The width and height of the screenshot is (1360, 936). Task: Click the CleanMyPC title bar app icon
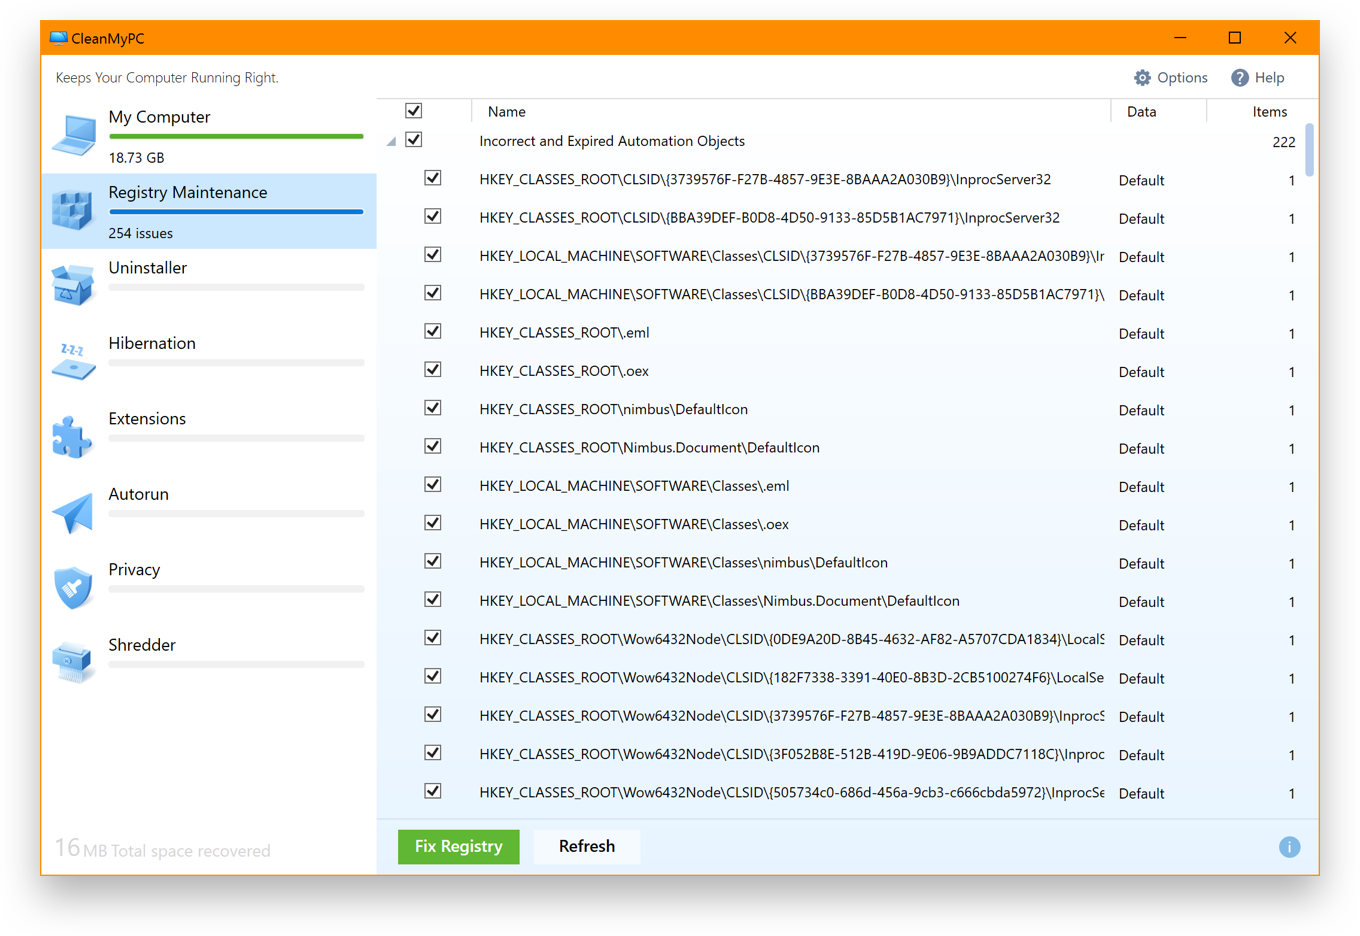point(58,39)
